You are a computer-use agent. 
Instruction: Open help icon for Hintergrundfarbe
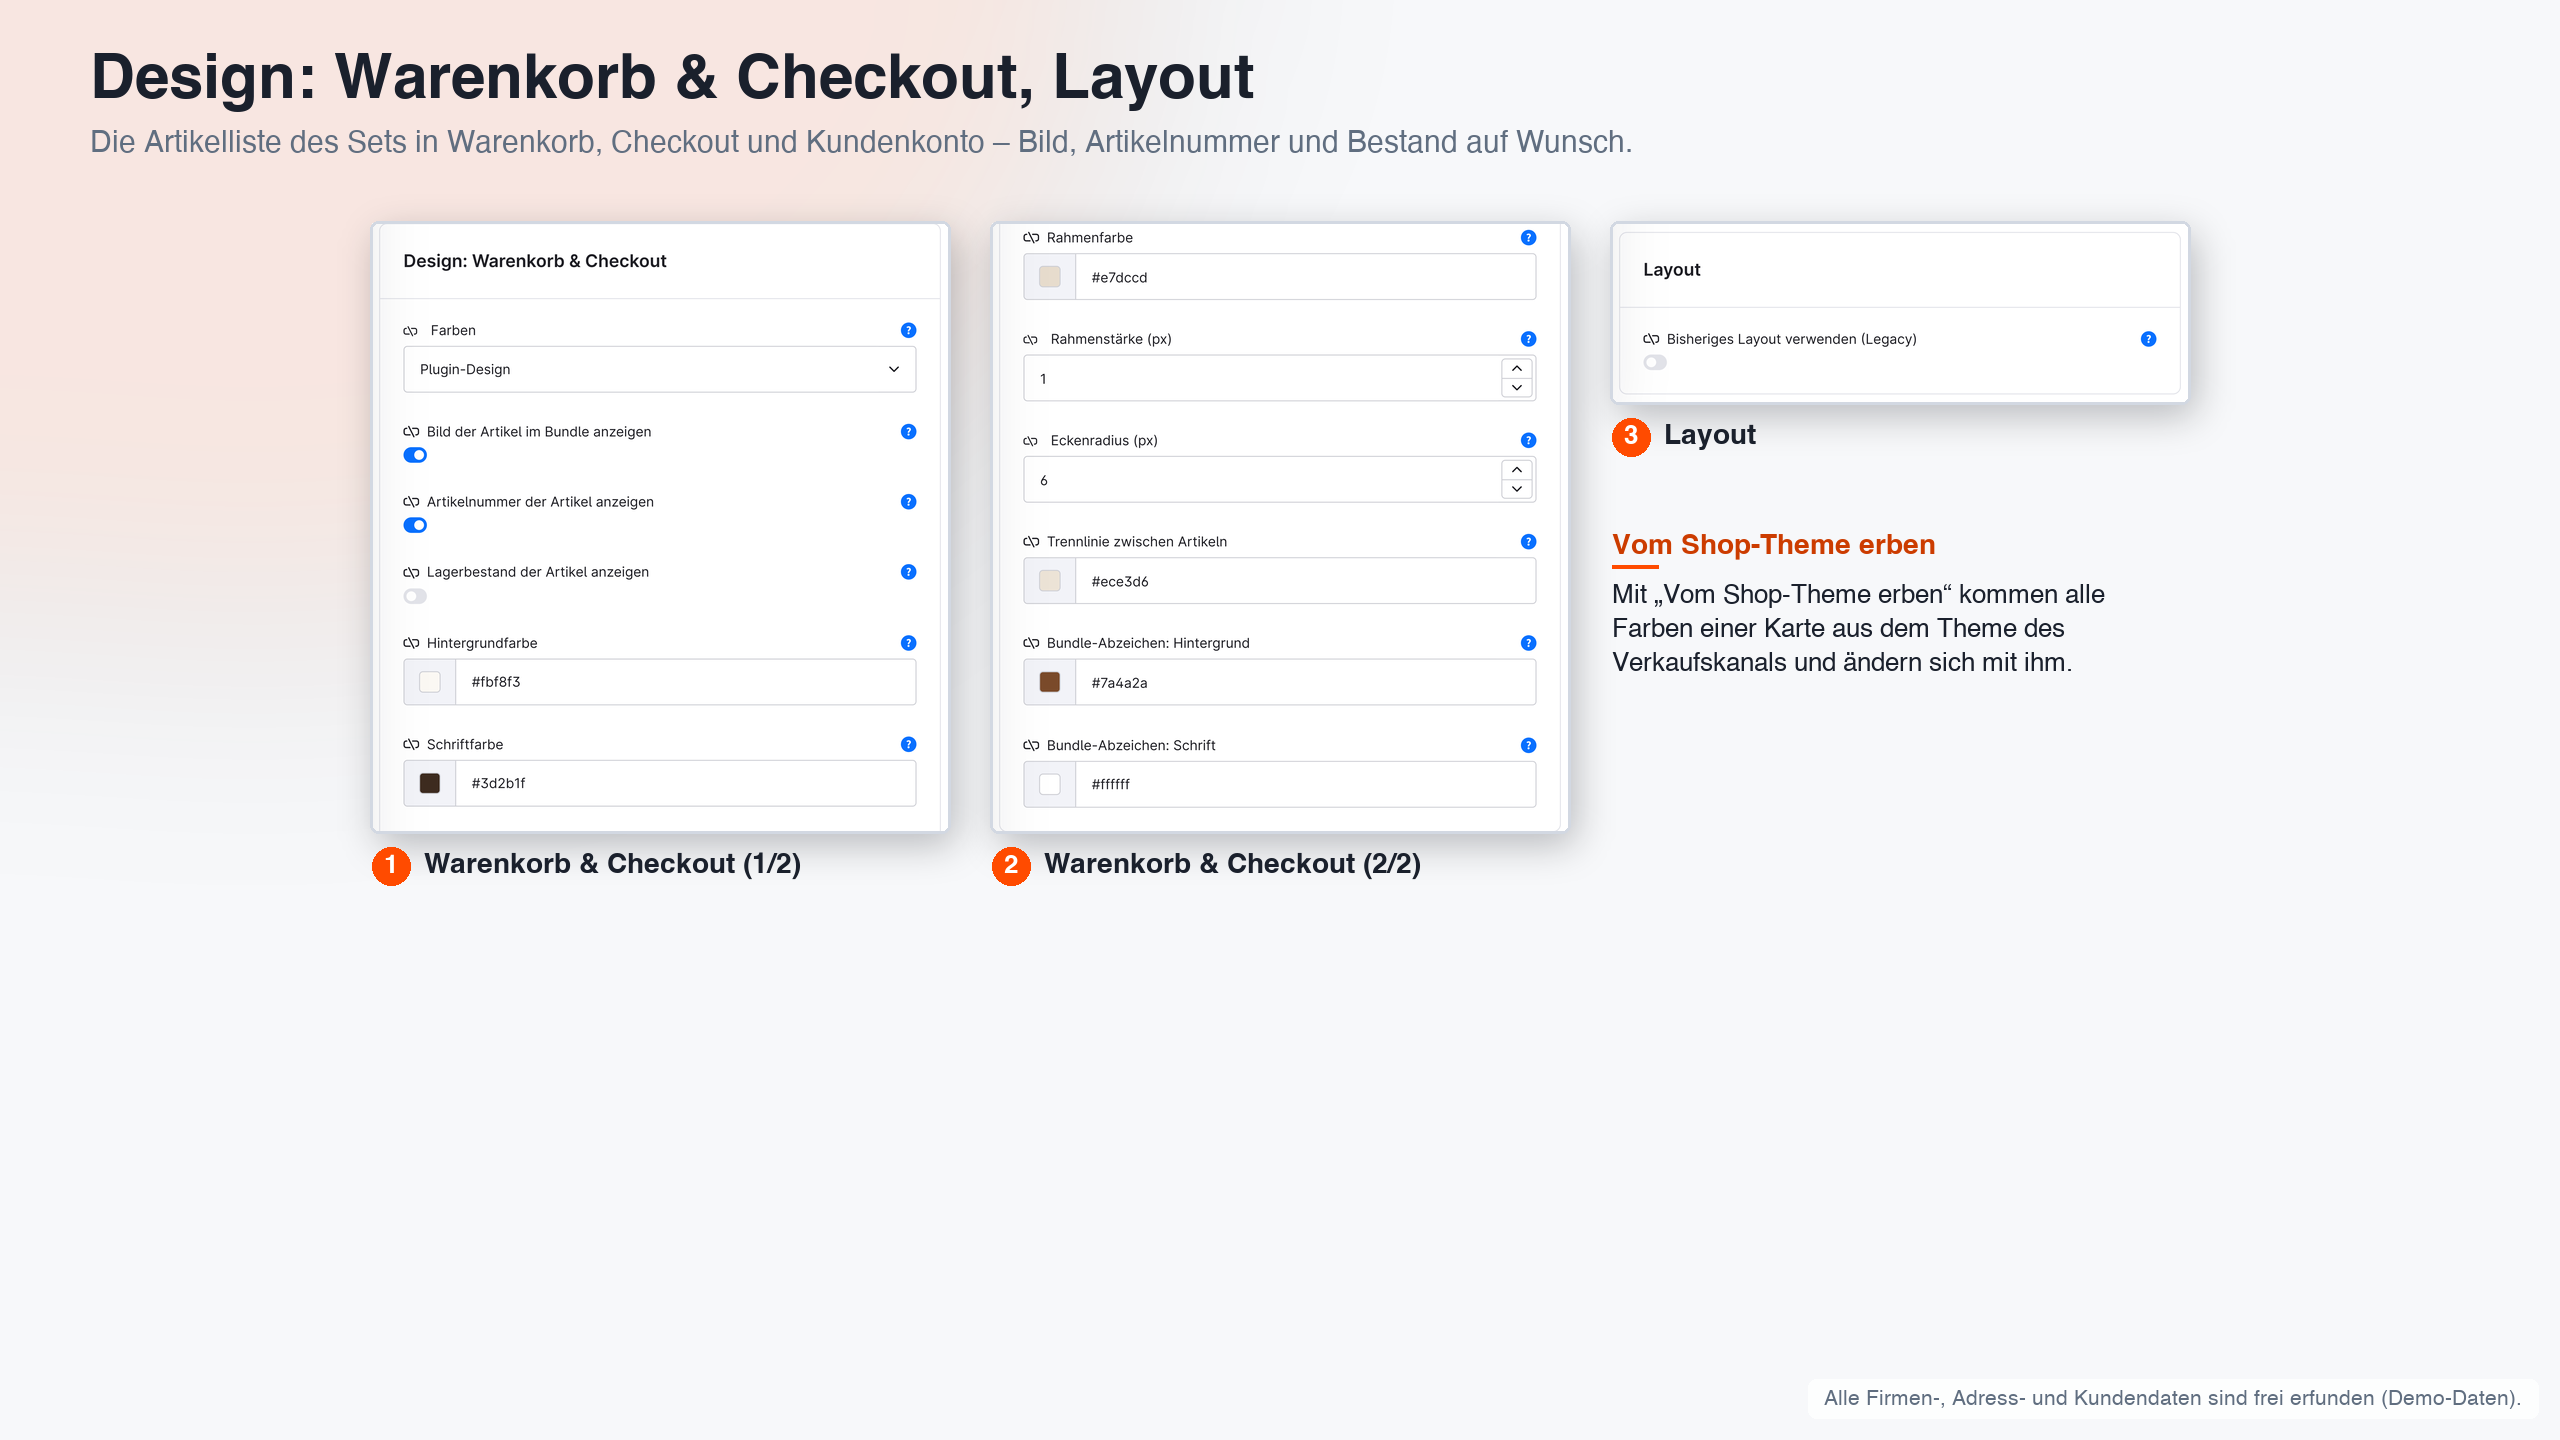tap(908, 643)
